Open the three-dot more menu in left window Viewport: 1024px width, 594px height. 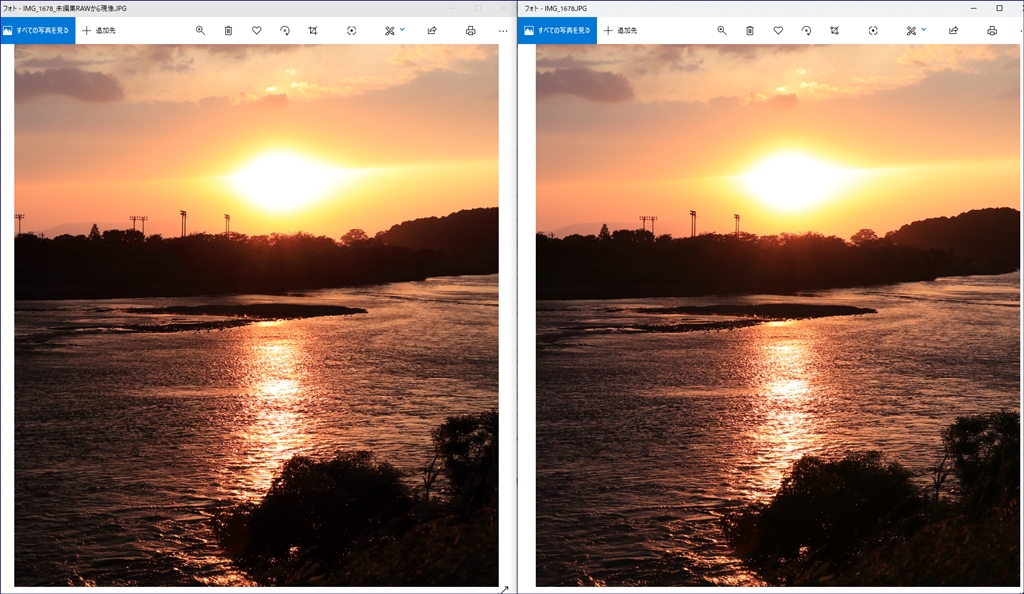click(x=503, y=31)
